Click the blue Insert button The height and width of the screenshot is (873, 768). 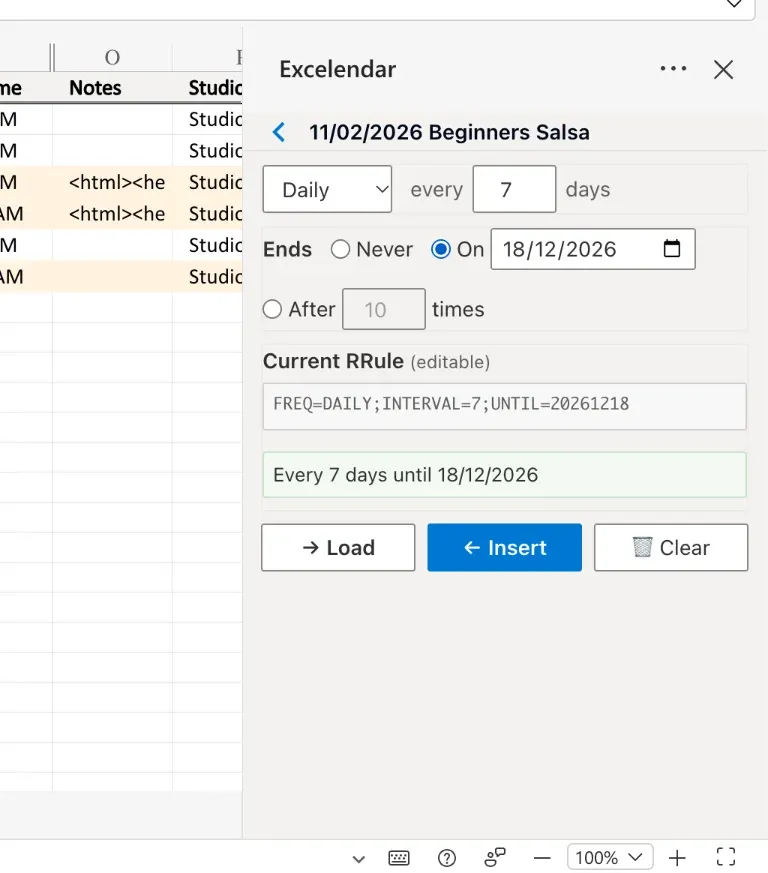coord(505,547)
